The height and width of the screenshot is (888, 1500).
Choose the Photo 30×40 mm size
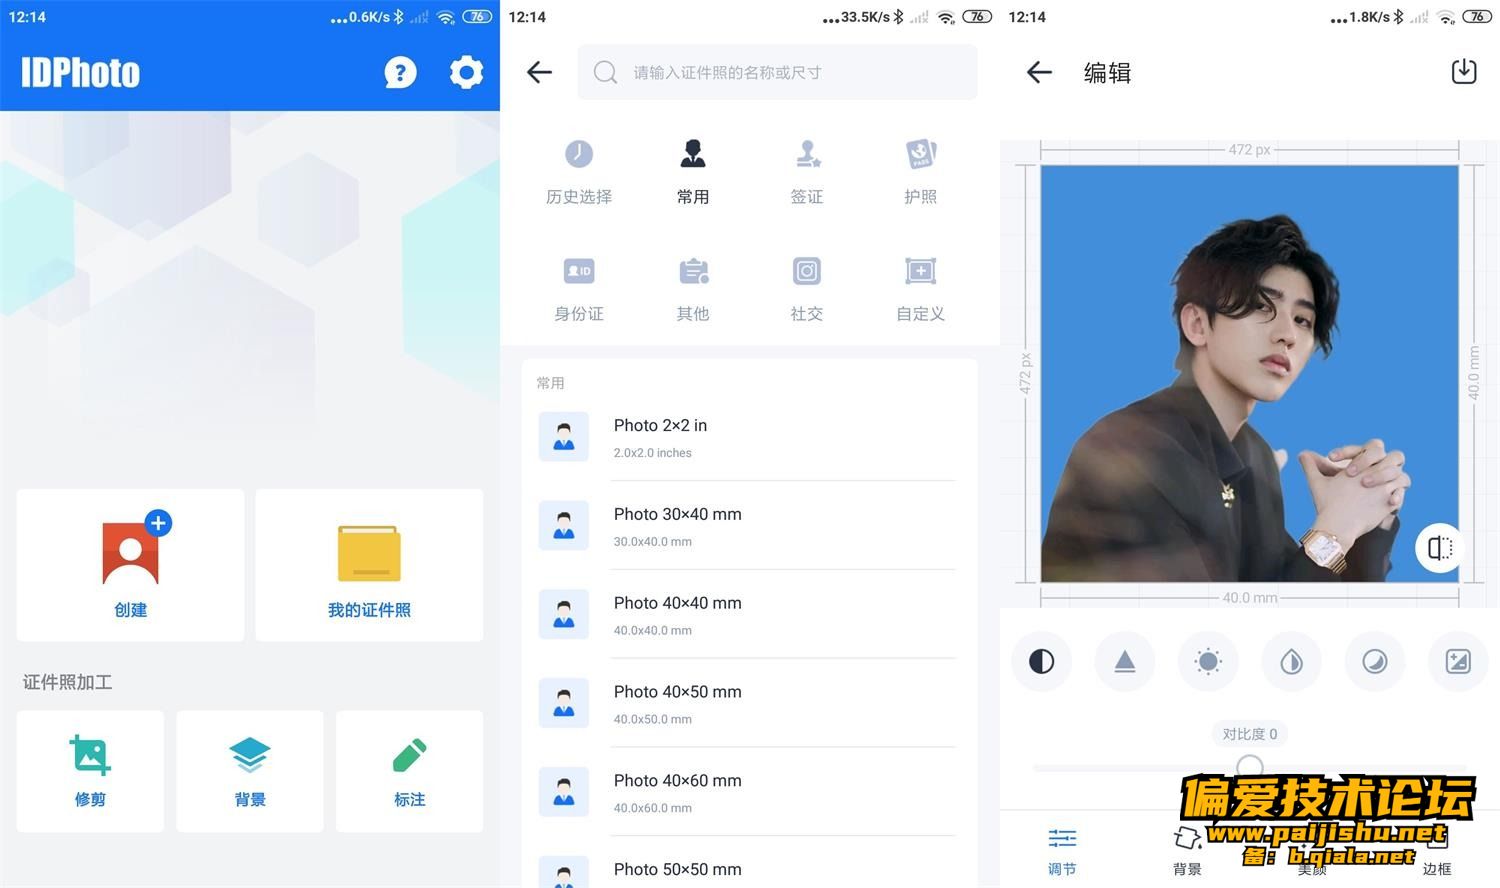pos(749,526)
